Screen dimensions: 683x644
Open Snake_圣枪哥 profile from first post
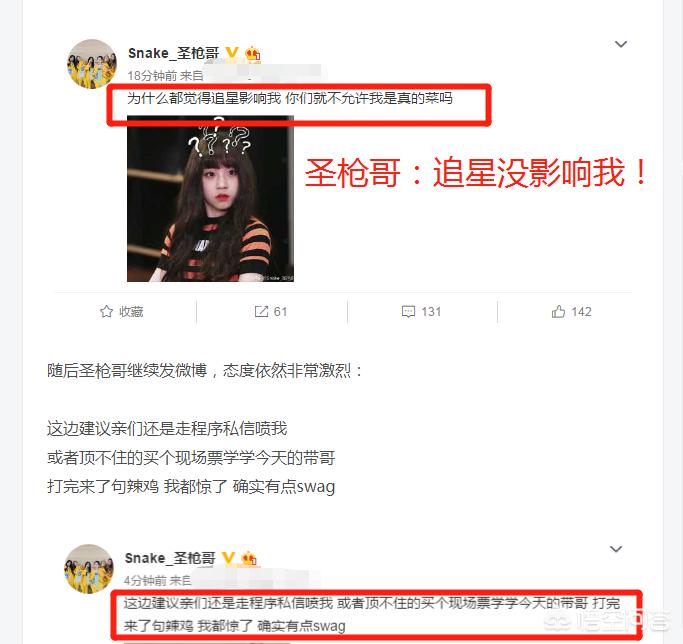pos(173,53)
